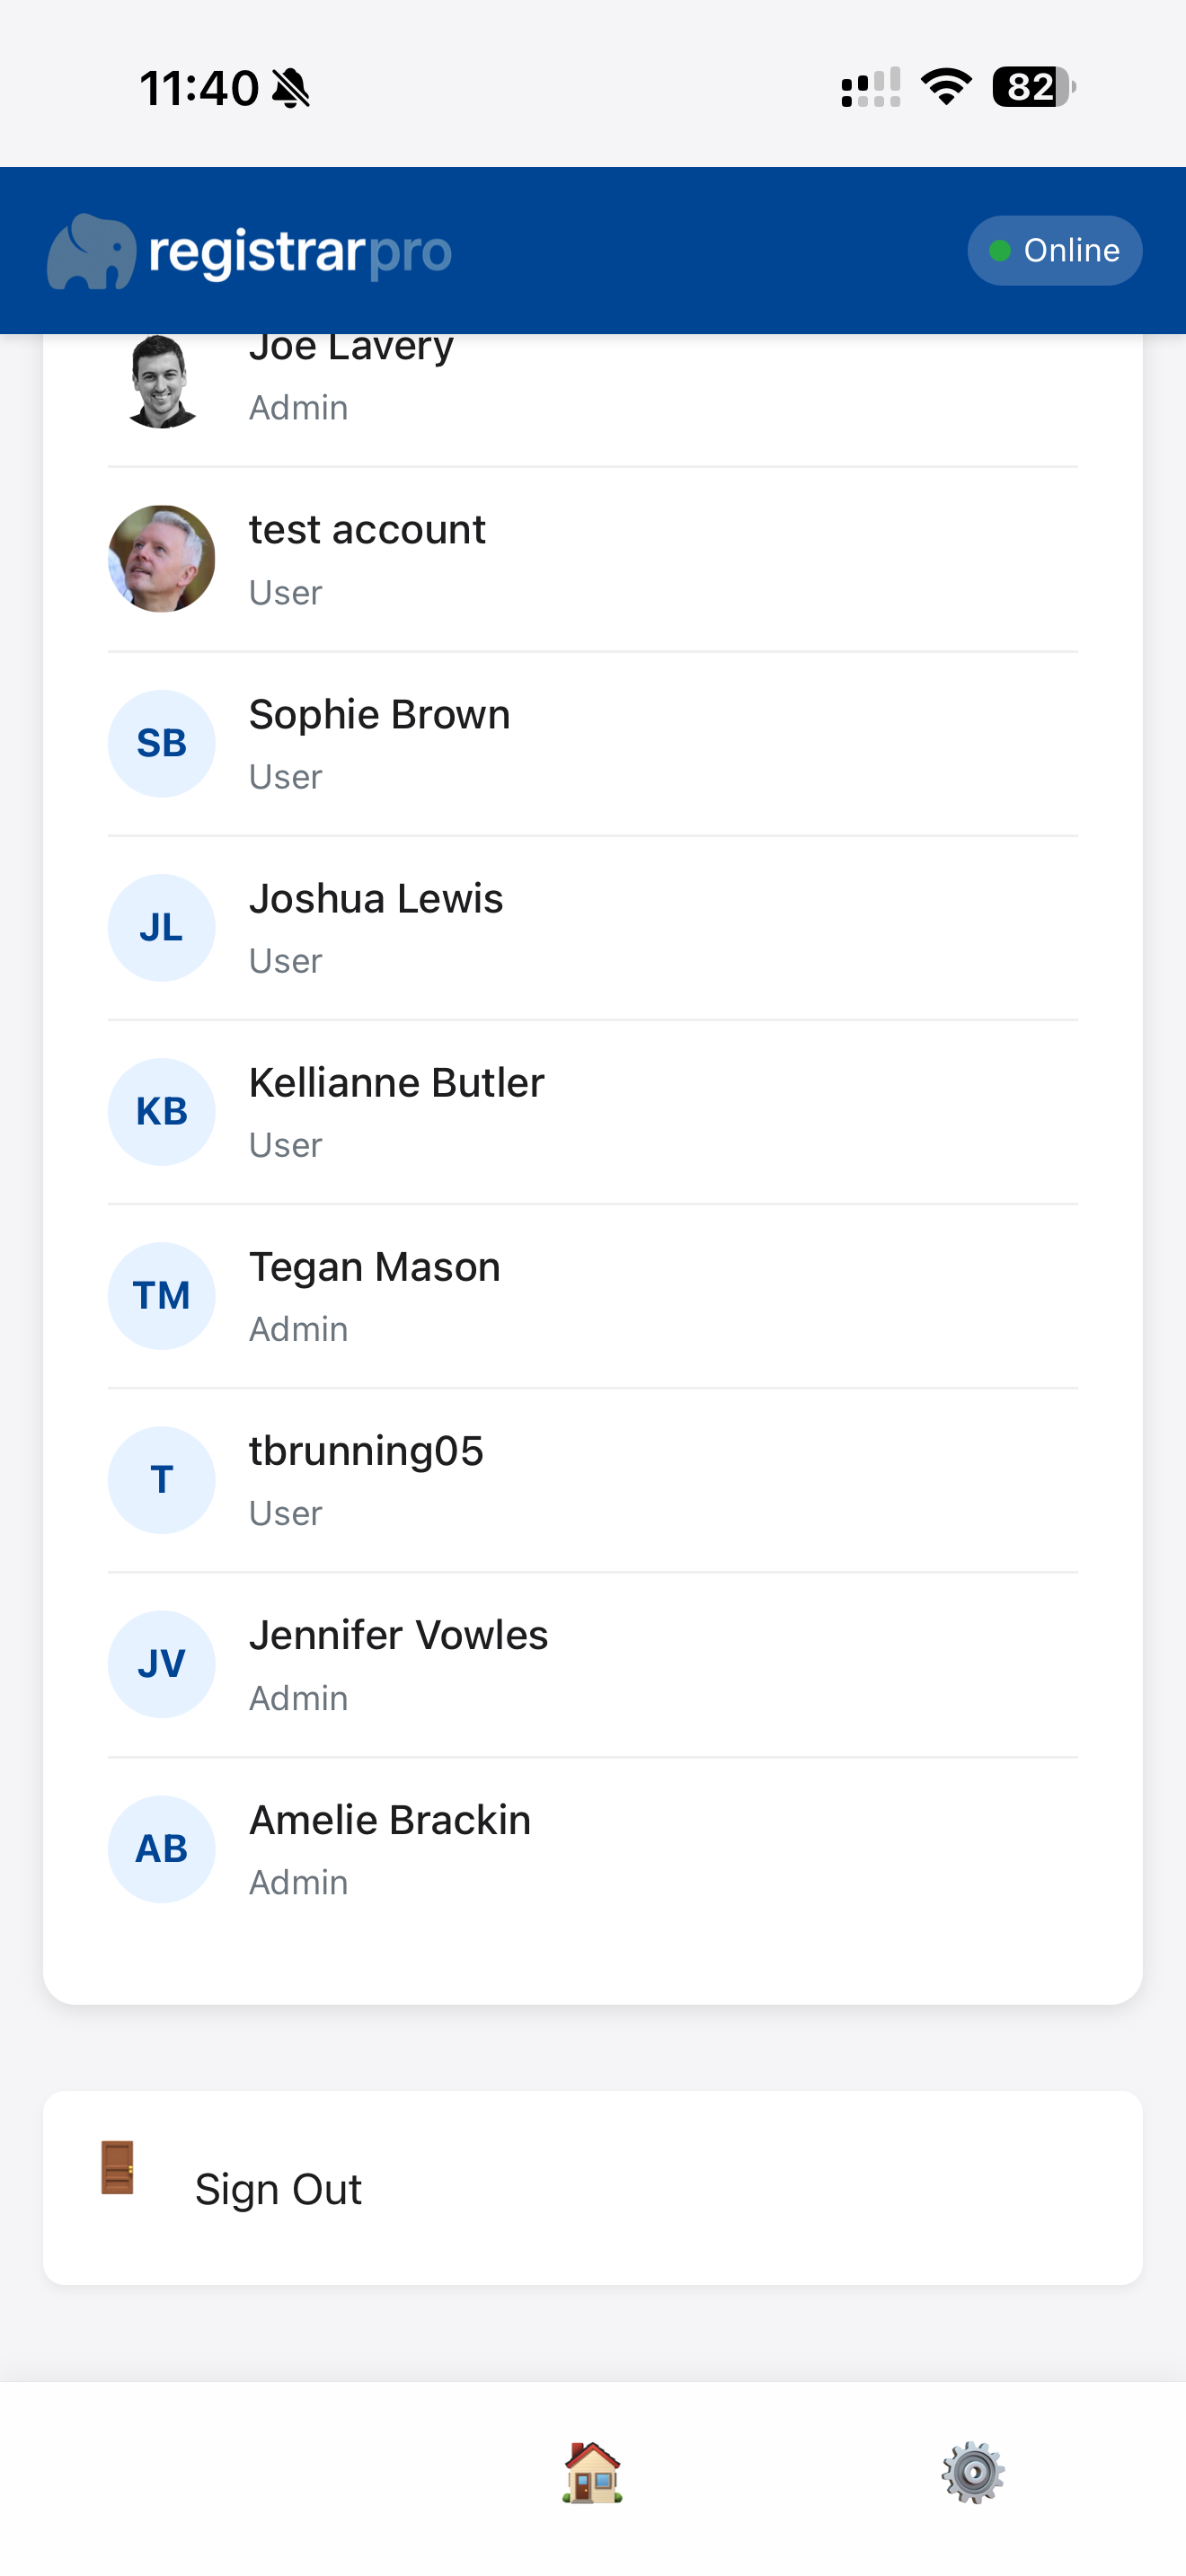Tap the test account profile photo
This screenshot has width=1186, height=2576.
click(161, 559)
